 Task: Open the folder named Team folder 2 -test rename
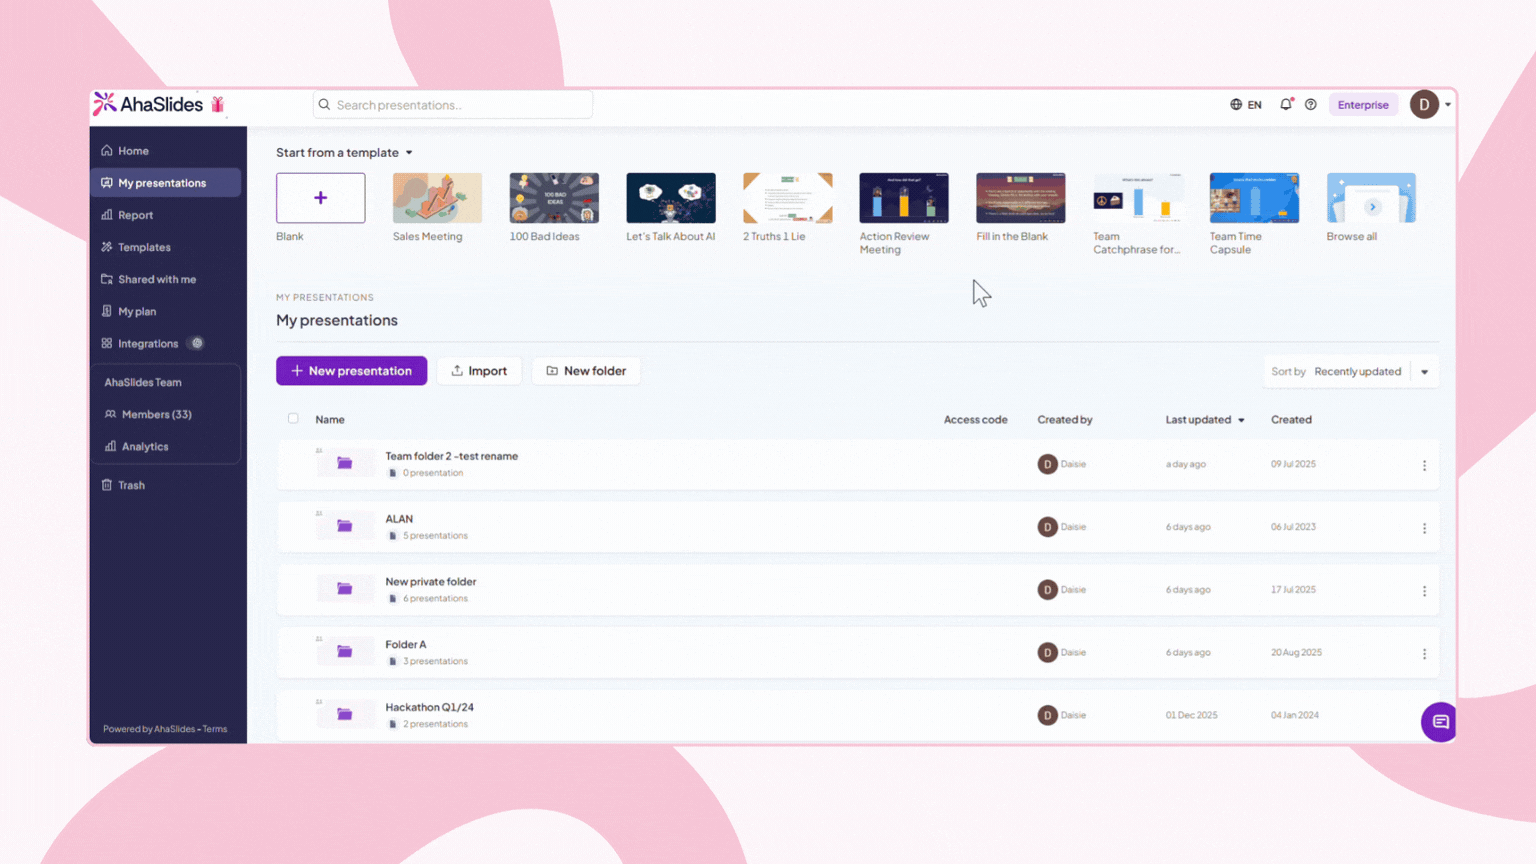pyautogui.click(x=451, y=456)
